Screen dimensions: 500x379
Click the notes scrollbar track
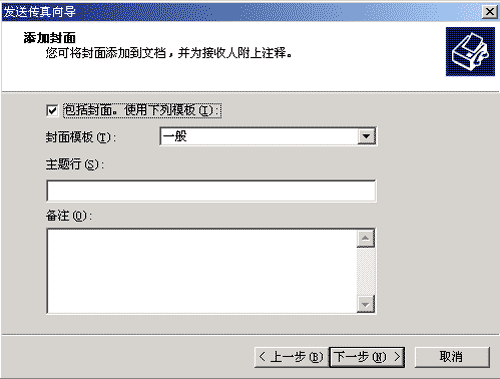click(366, 271)
